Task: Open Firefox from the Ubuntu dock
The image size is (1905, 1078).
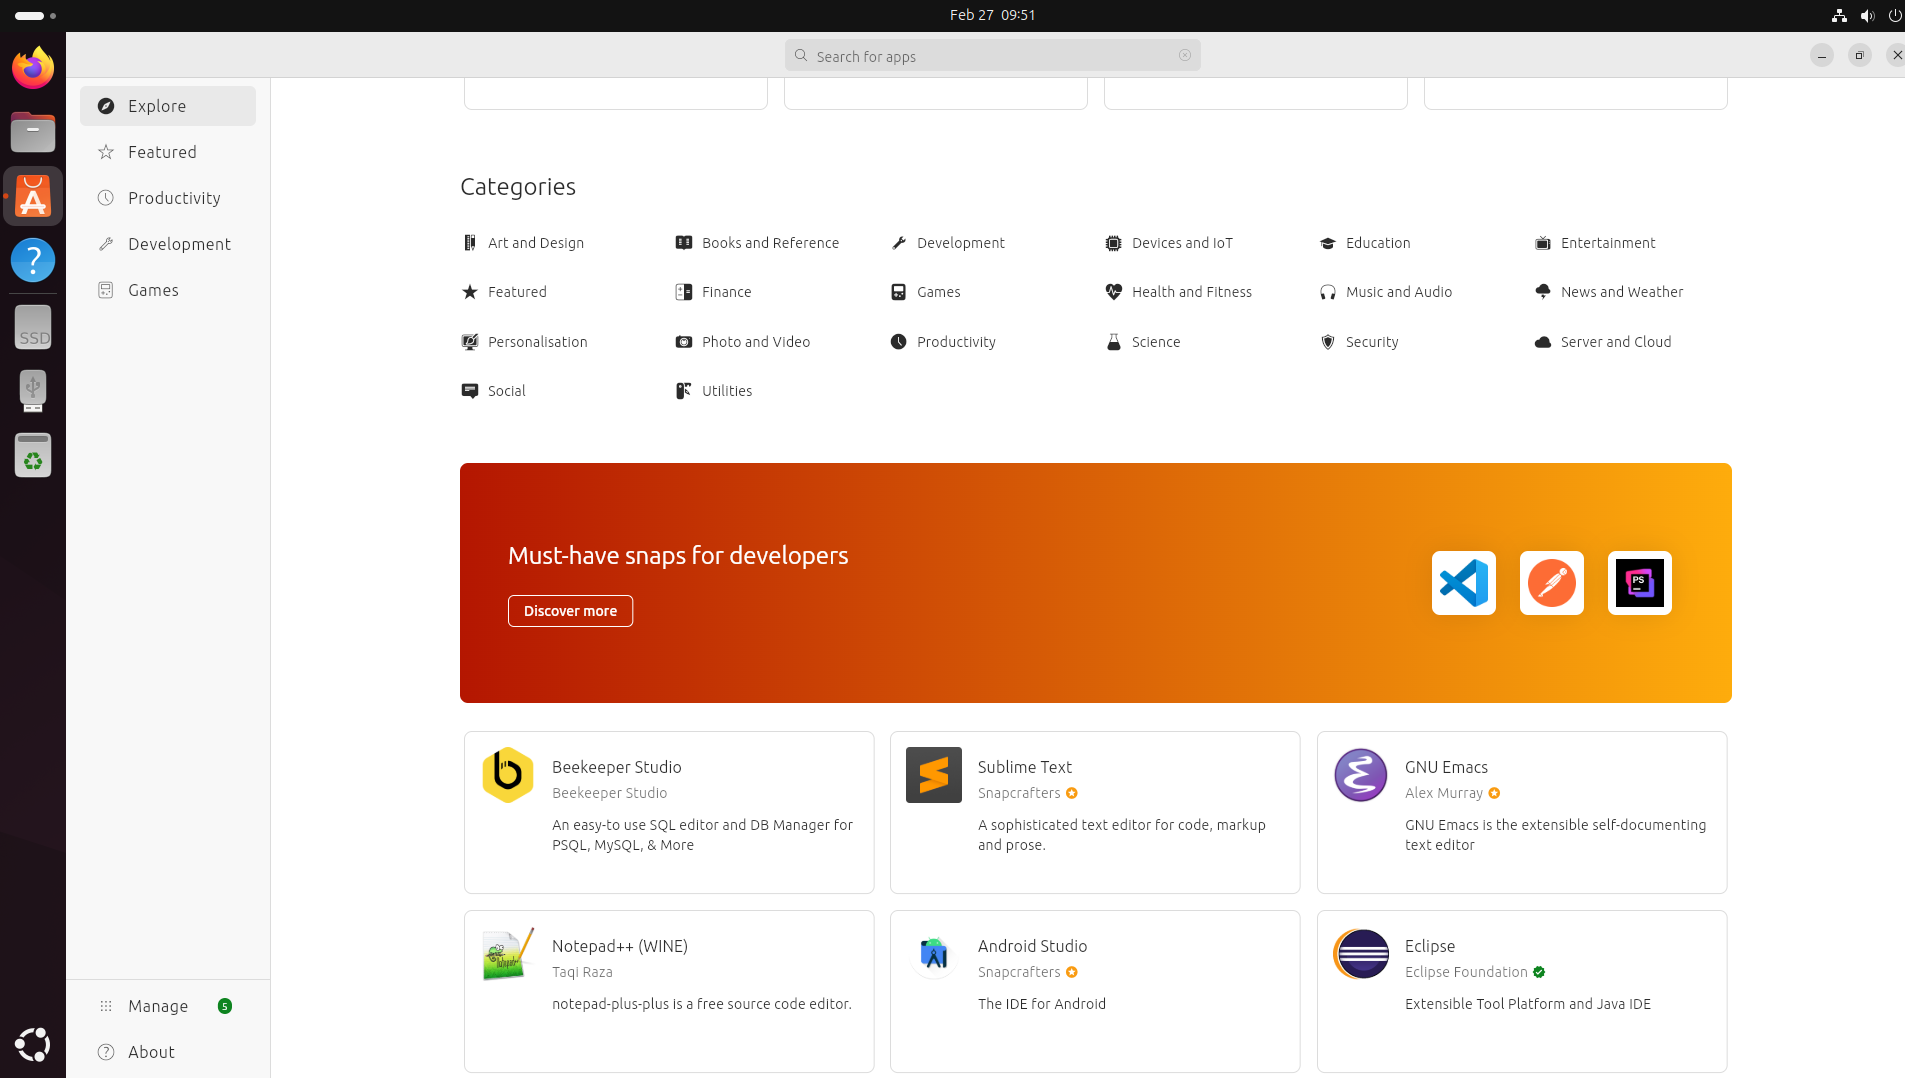Action: [33, 68]
